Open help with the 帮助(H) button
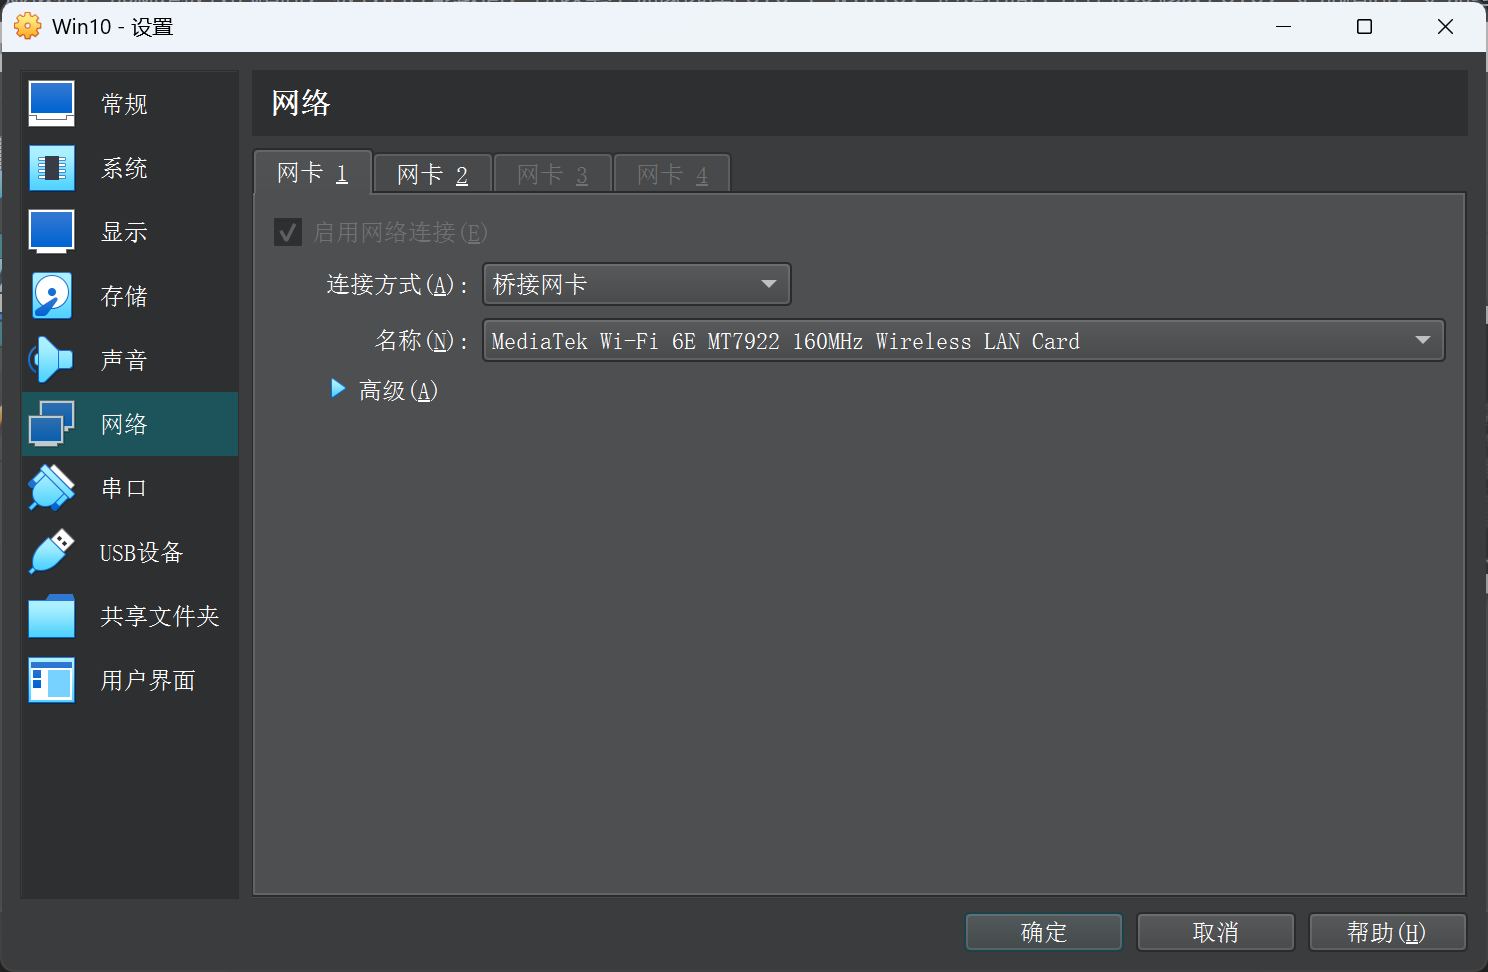 pyautogui.click(x=1386, y=932)
